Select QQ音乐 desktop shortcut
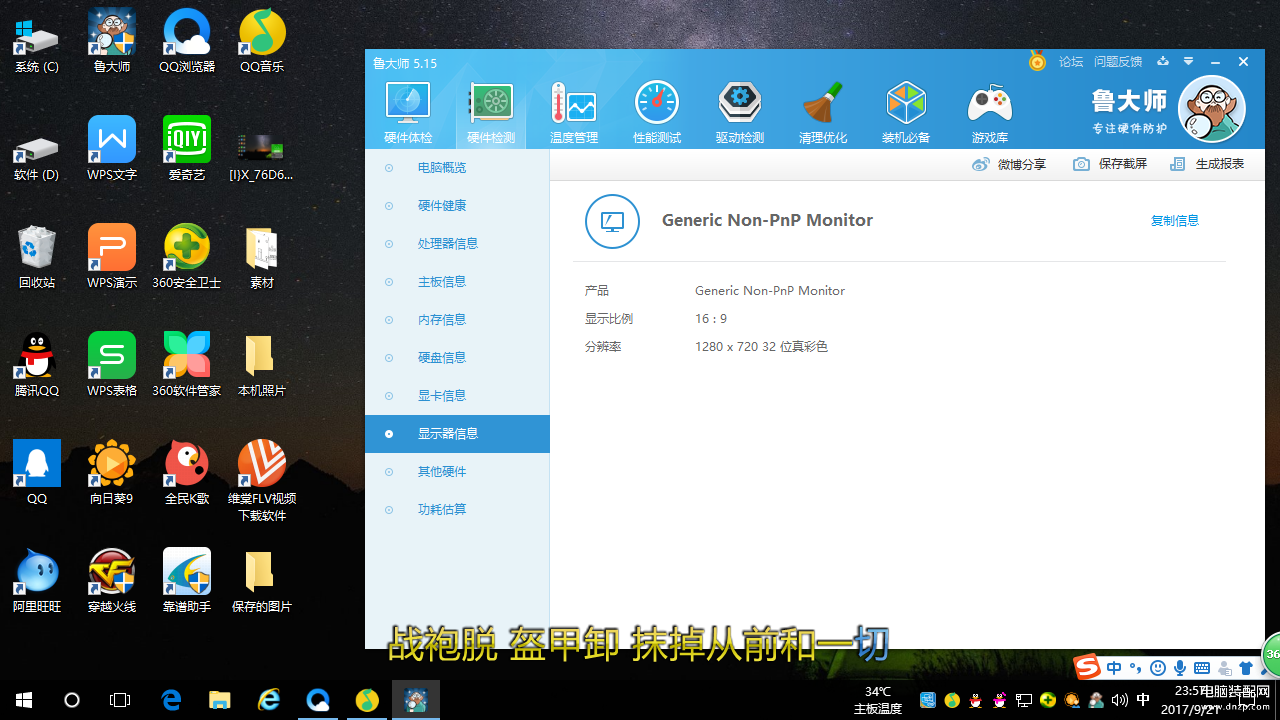The image size is (1280, 720). pos(262,42)
